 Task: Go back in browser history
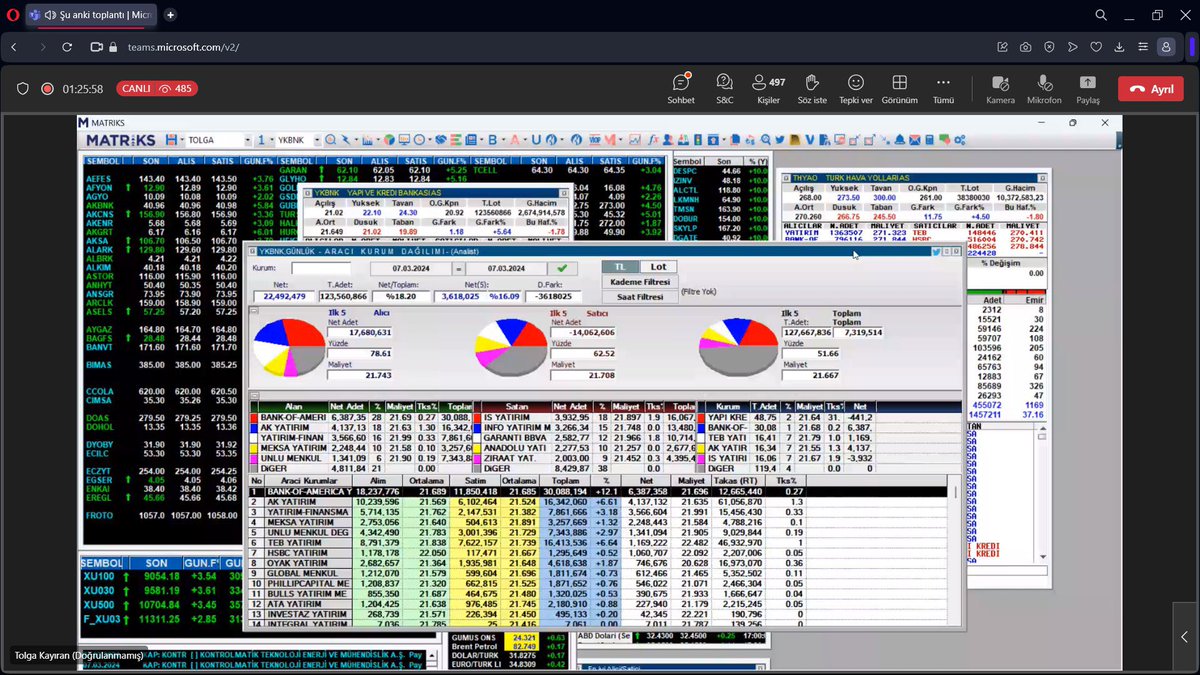click(x=14, y=47)
